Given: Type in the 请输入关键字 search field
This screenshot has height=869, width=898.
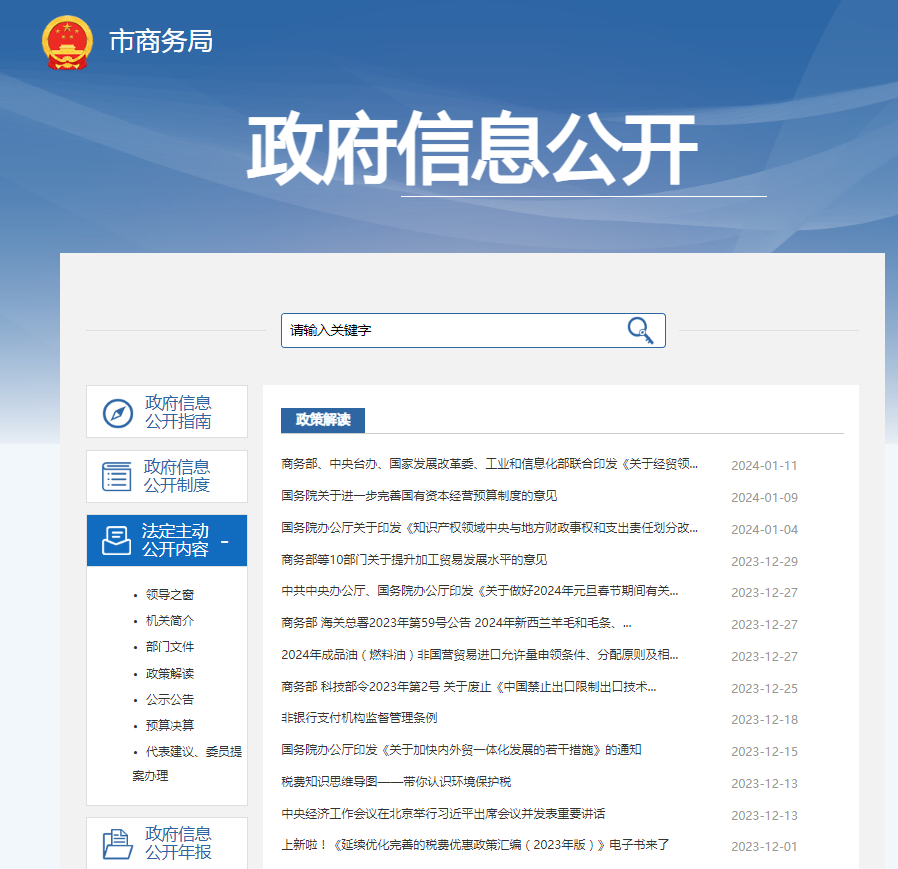Looking at the screenshot, I should (450, 330).
